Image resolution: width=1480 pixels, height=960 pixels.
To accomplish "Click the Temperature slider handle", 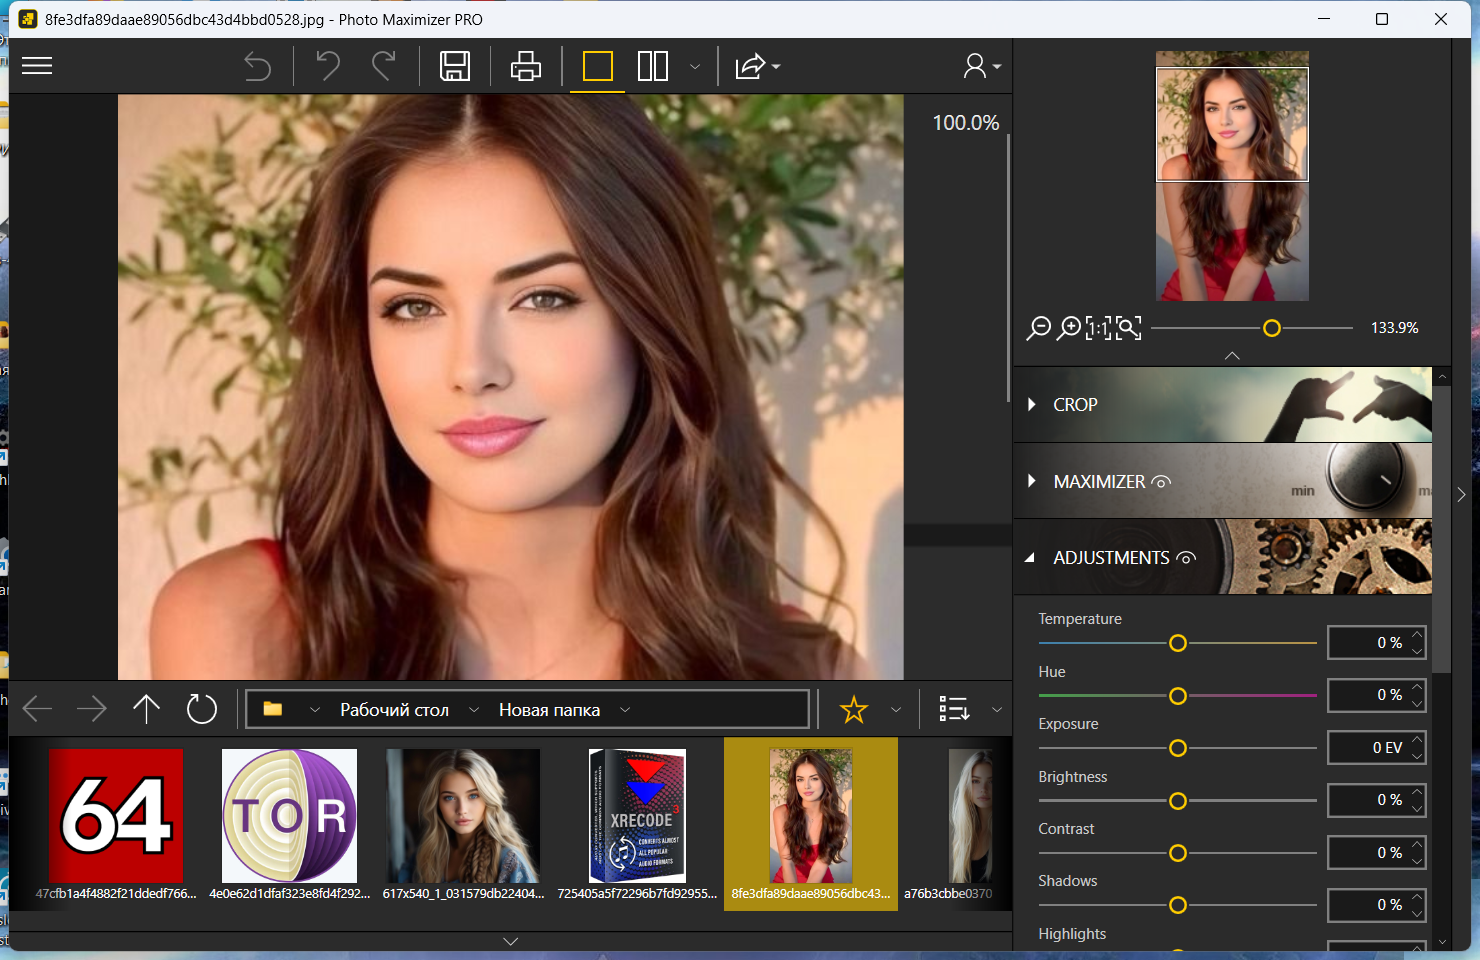I will point(1178,643).
